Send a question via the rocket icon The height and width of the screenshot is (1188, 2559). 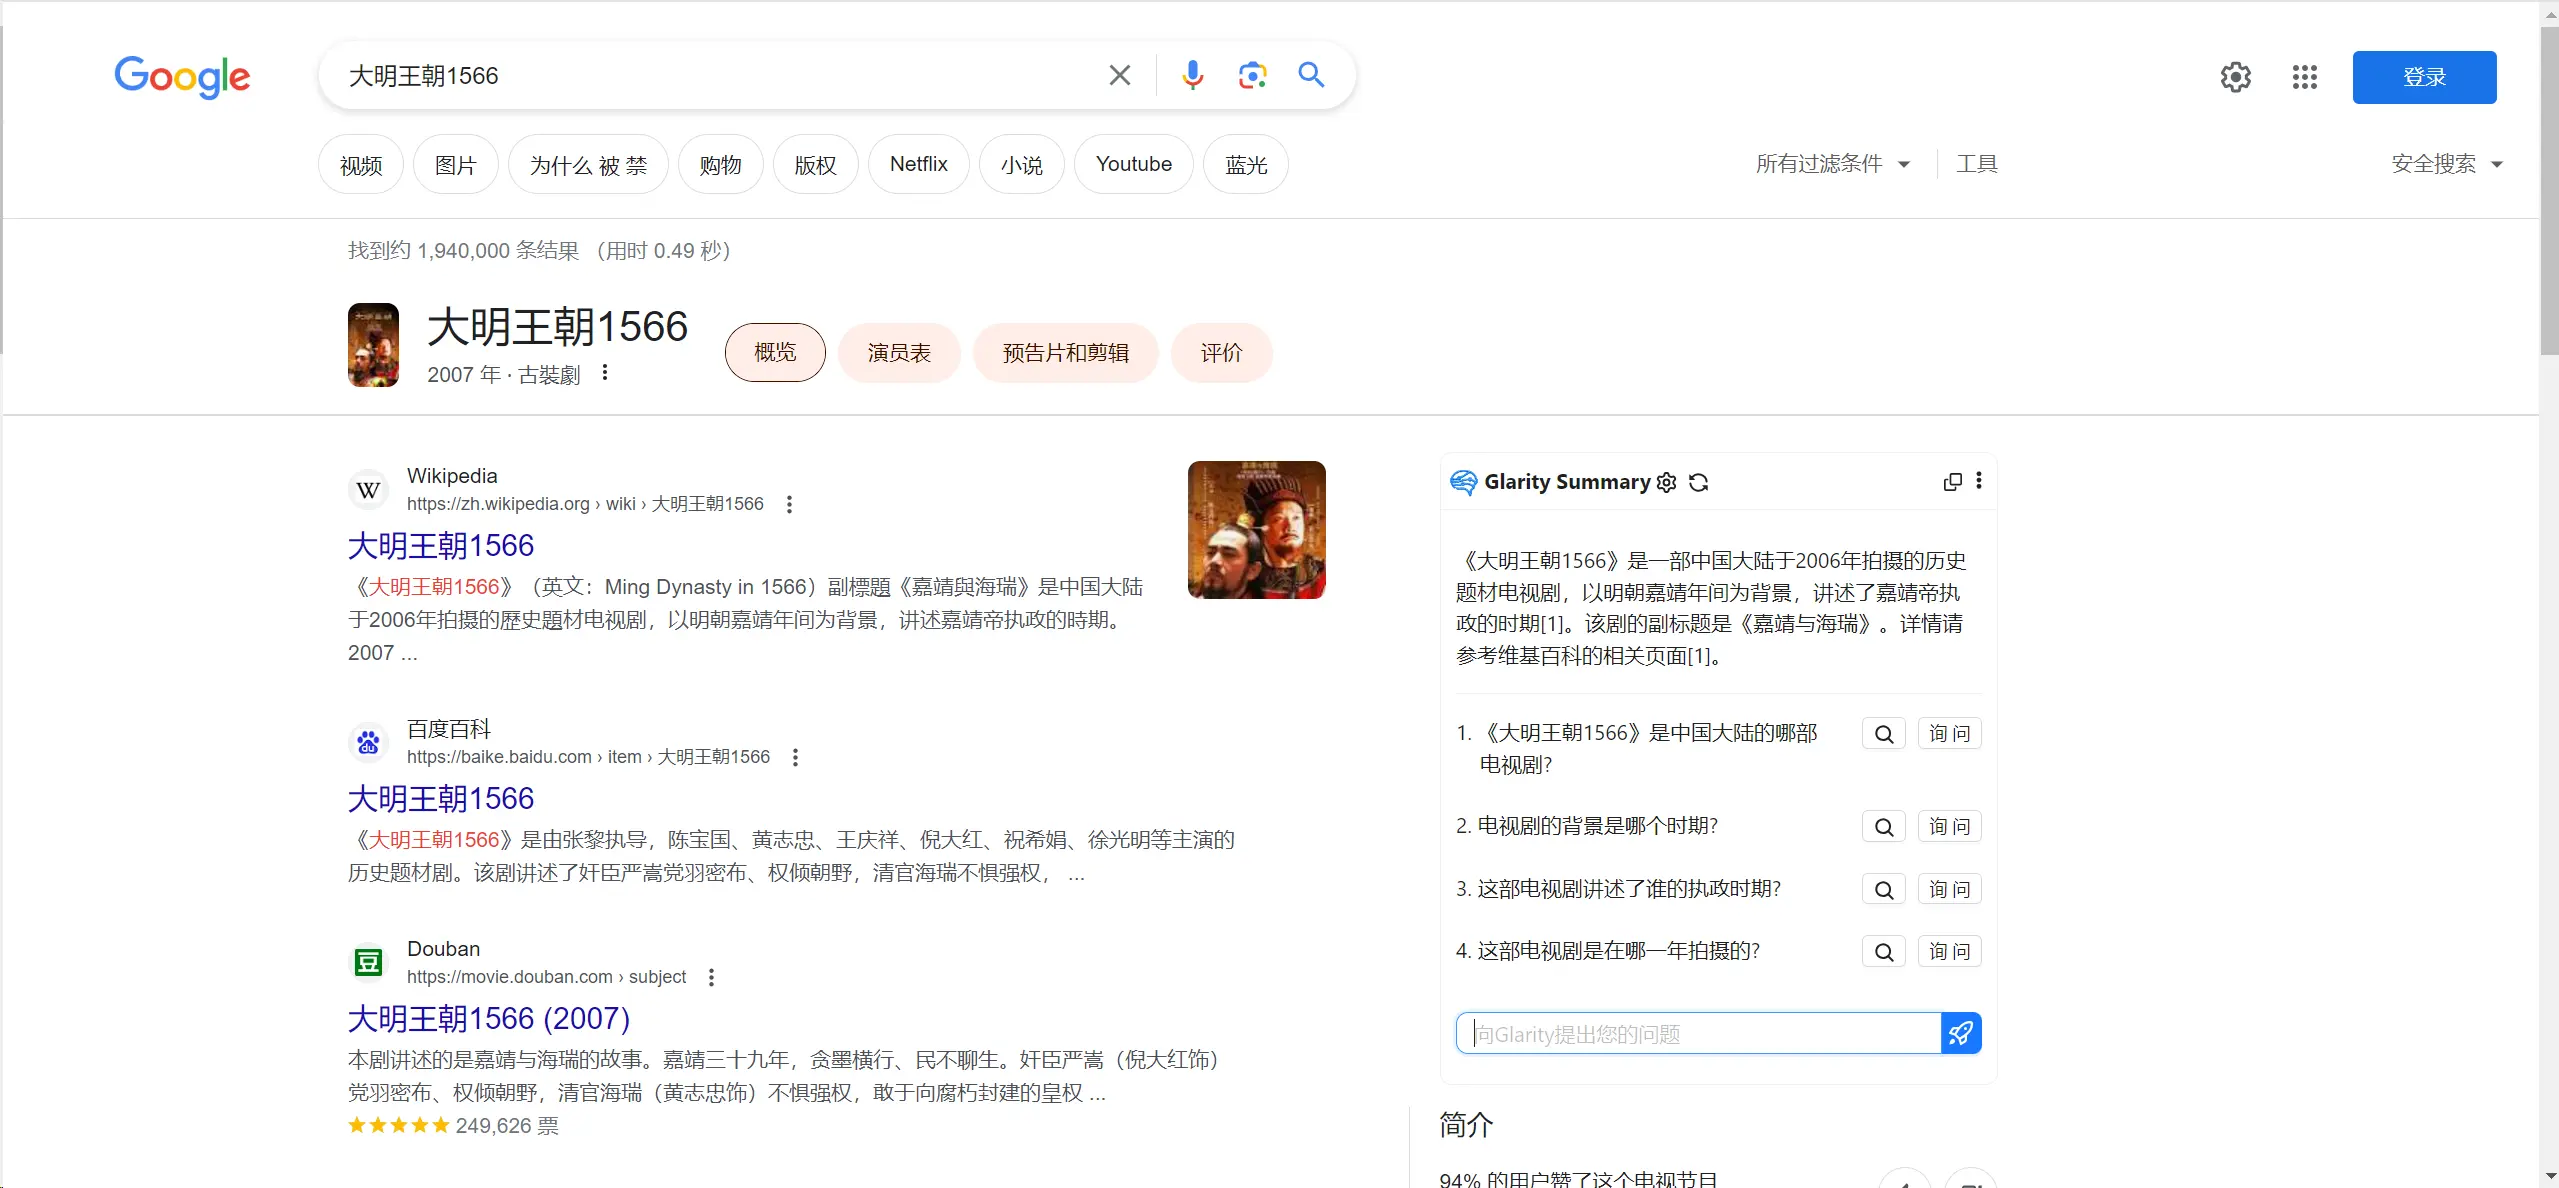pos(1959,1032)
